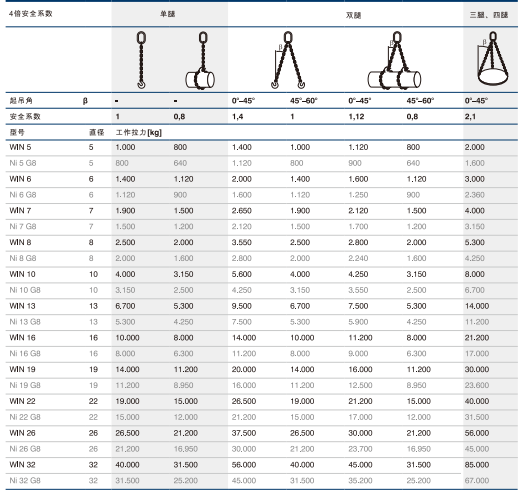Image resolution: width=519 pixels, height=490 pixels.
Task: Click the WIN 6 row label
Action: coord(20,179)
